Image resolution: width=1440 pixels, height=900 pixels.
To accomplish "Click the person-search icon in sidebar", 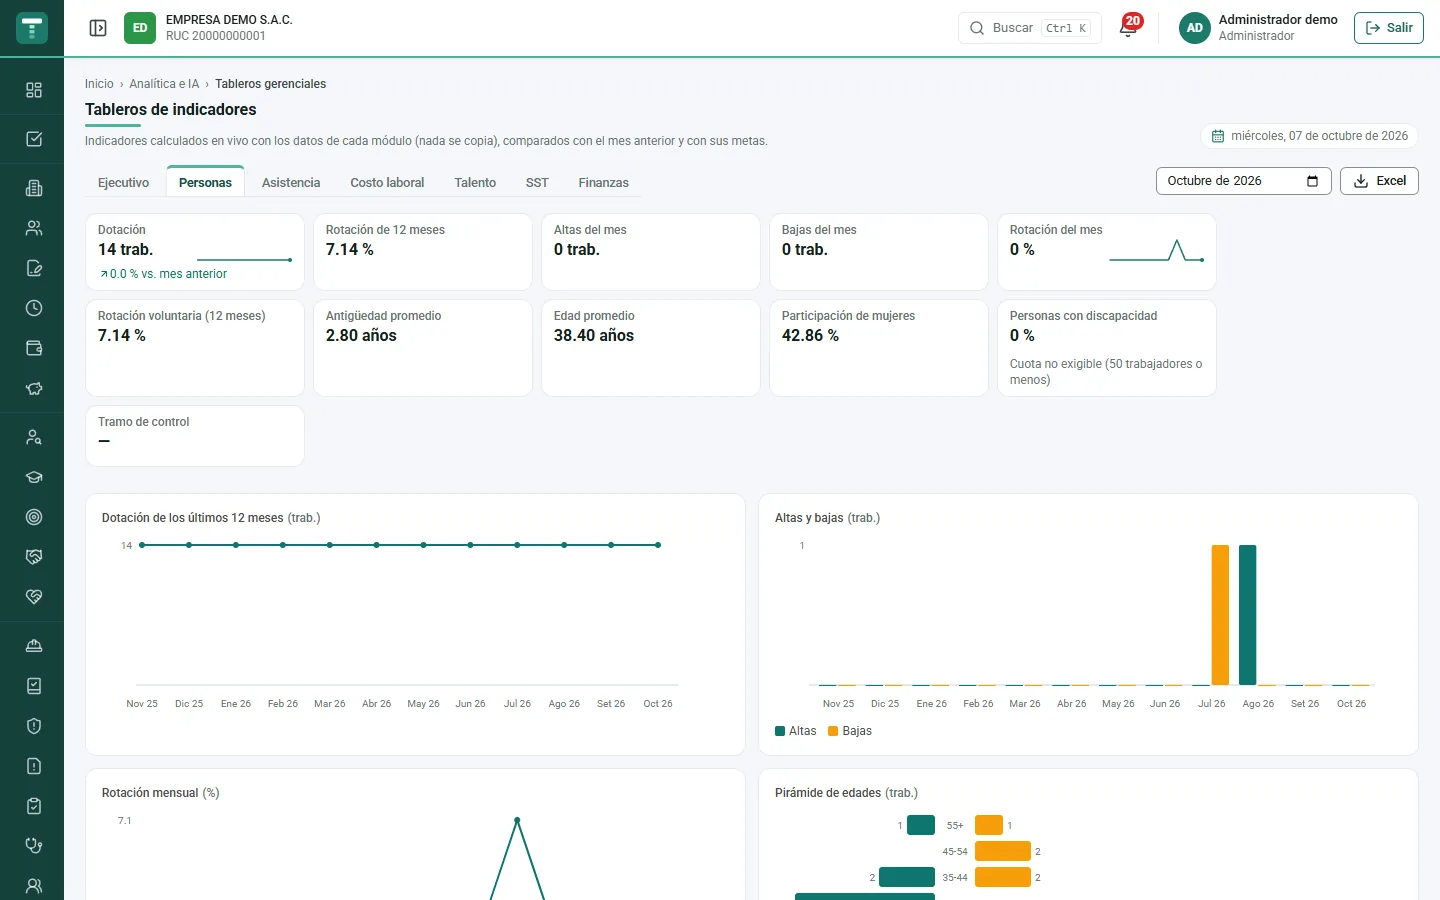I will tap(34, 437).
